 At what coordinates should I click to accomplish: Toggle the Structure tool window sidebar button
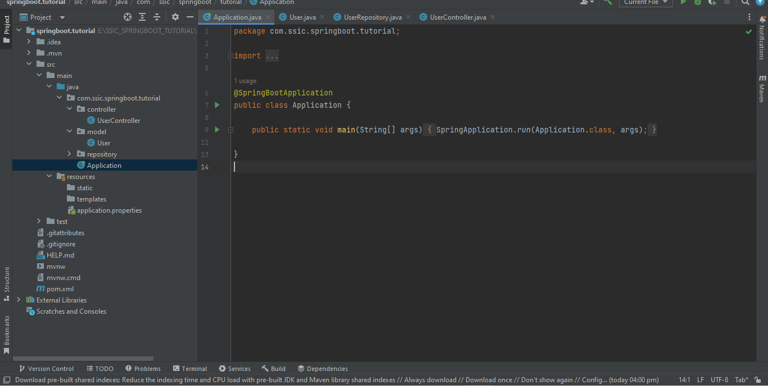point(6,284)
